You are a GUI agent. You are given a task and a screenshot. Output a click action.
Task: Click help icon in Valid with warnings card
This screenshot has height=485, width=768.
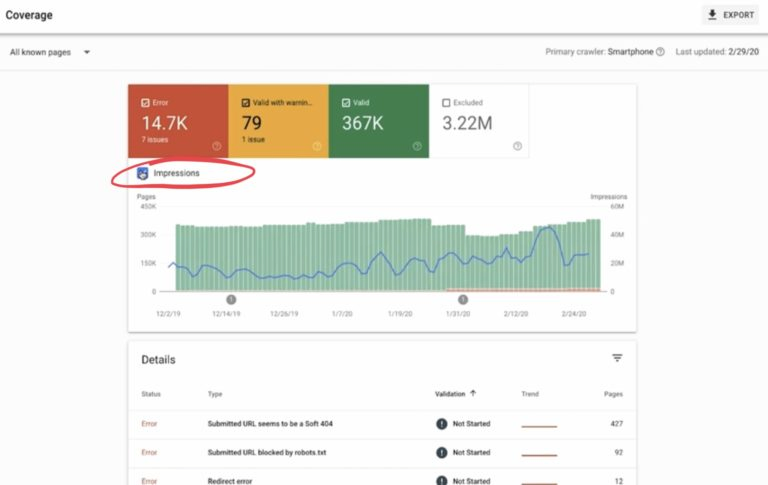point(317,146)
